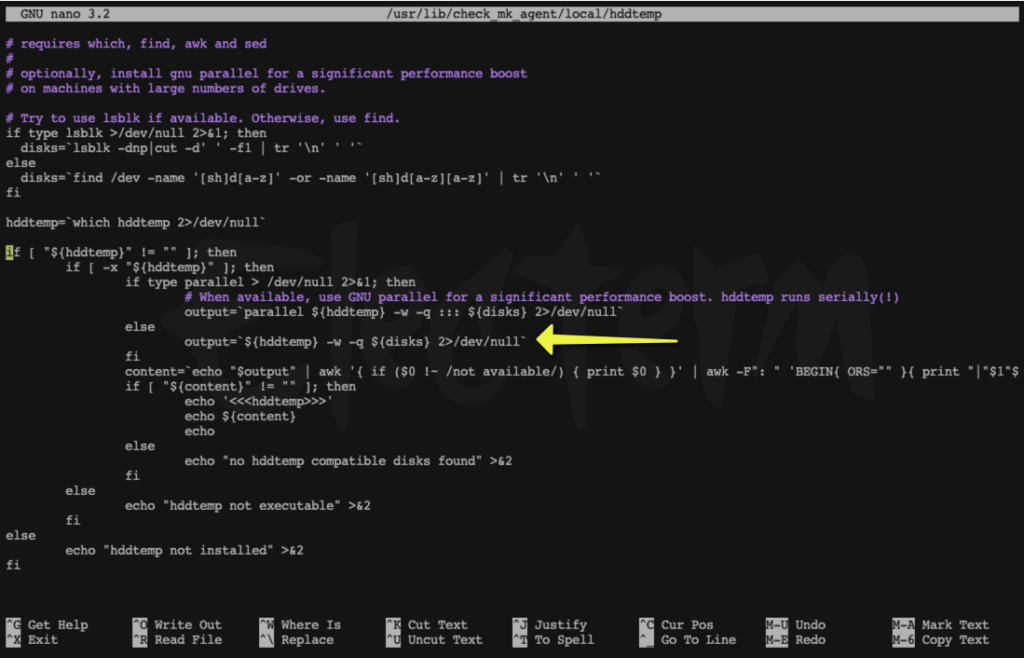The width and height of the screenshot is (1024, 658).
Task: Click Write Out shortcut label
Action: [x=188, y=625]
